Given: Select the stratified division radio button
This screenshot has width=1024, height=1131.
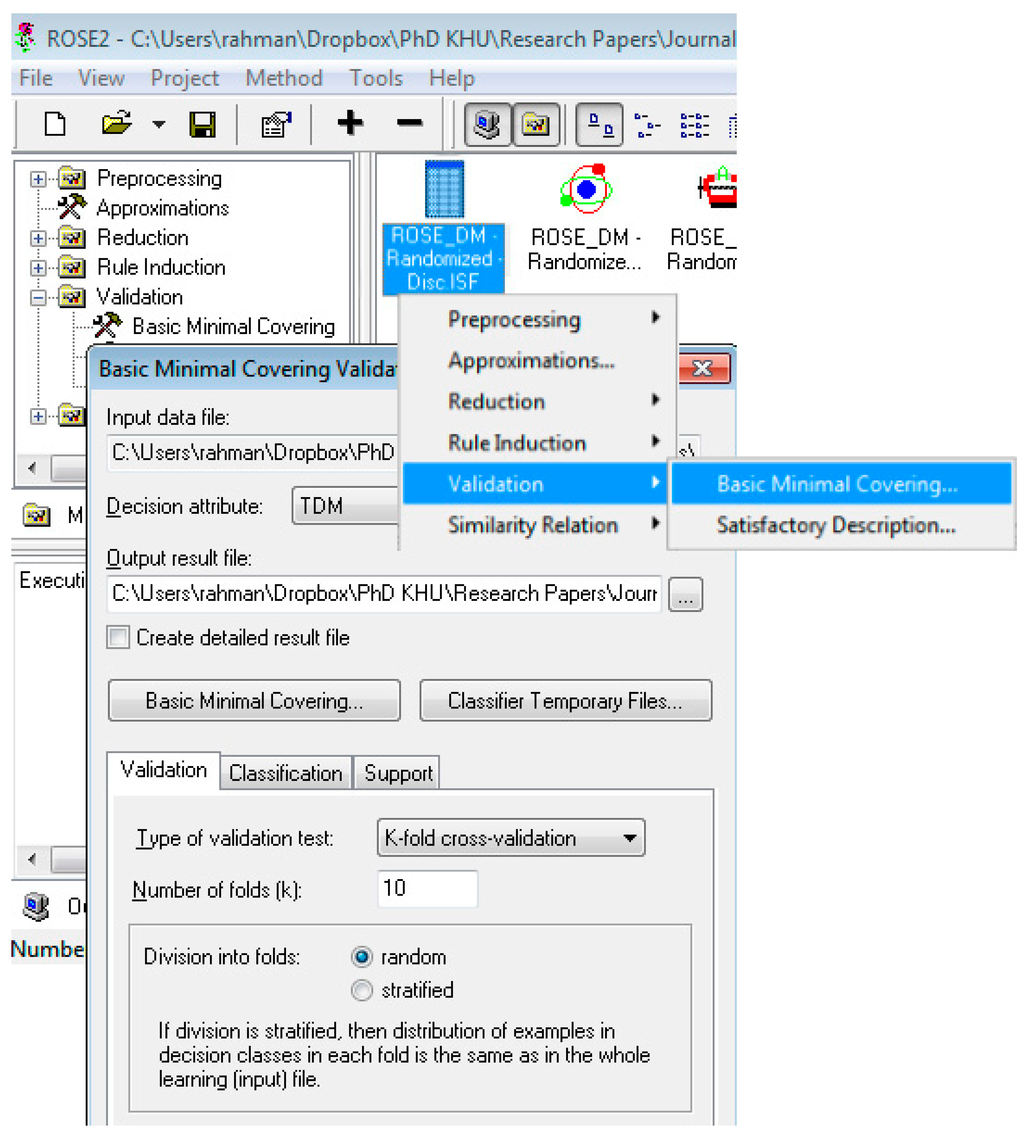Looking at the screenshot, I should 362,990.
